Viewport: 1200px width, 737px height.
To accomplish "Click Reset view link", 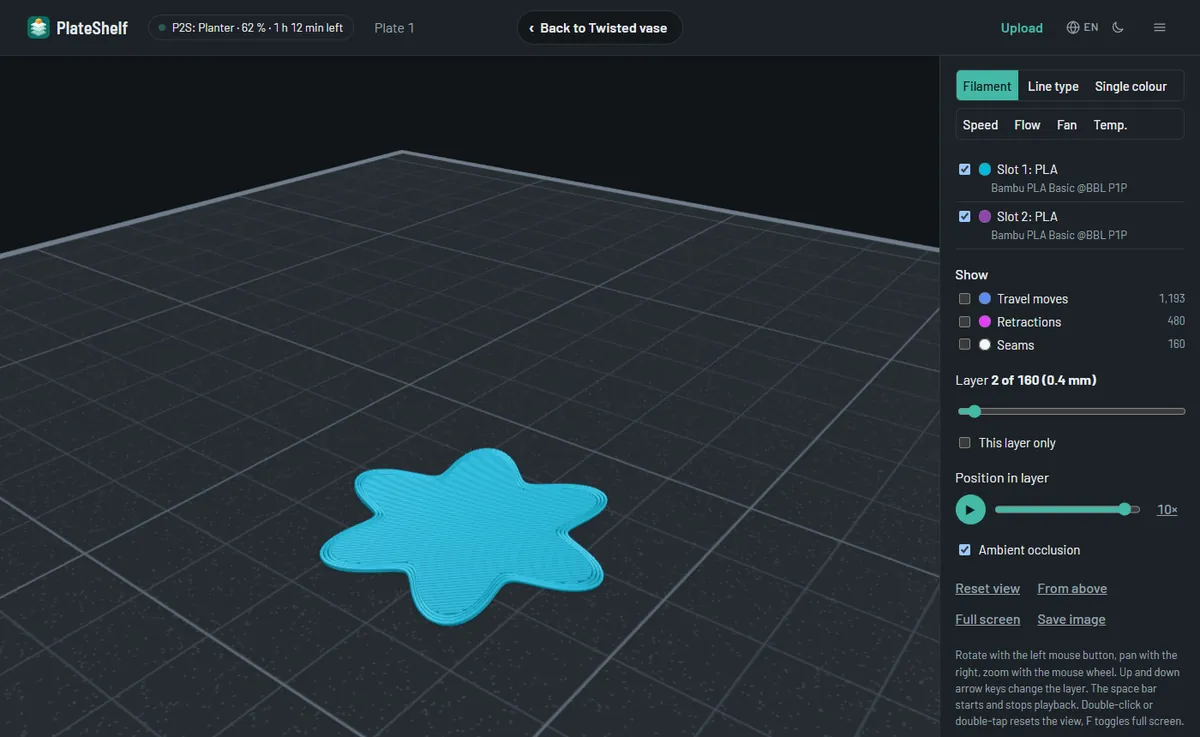I will pos(988,589).
